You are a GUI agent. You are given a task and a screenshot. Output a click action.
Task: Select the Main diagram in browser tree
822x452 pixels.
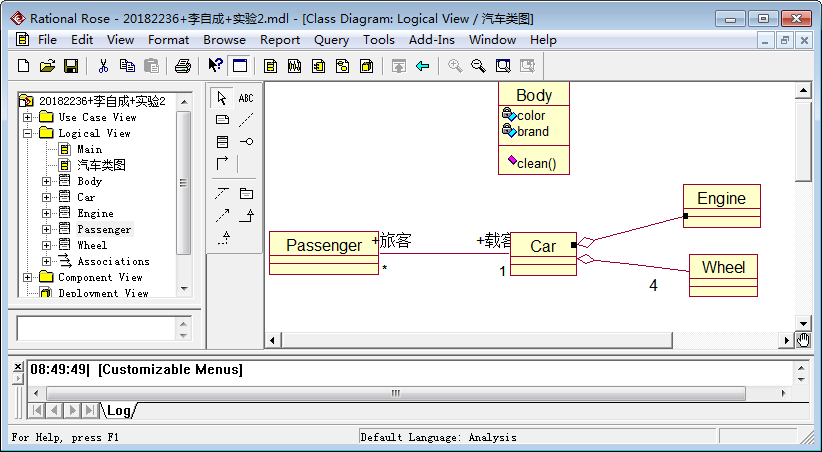coord(90,149)
